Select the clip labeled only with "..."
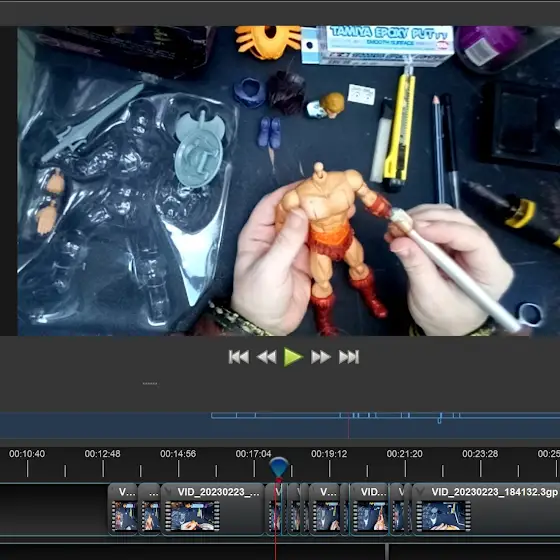560x560 pixels. [149, 509]
